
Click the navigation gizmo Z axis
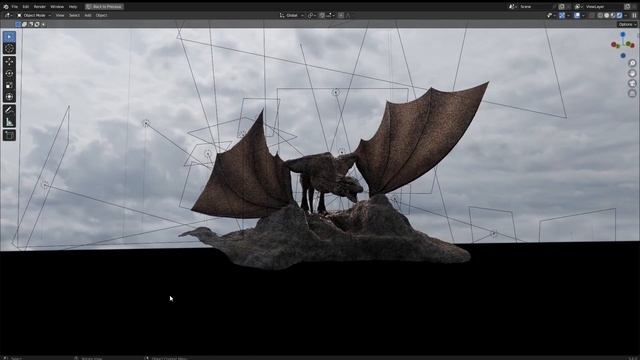[623, 35]
